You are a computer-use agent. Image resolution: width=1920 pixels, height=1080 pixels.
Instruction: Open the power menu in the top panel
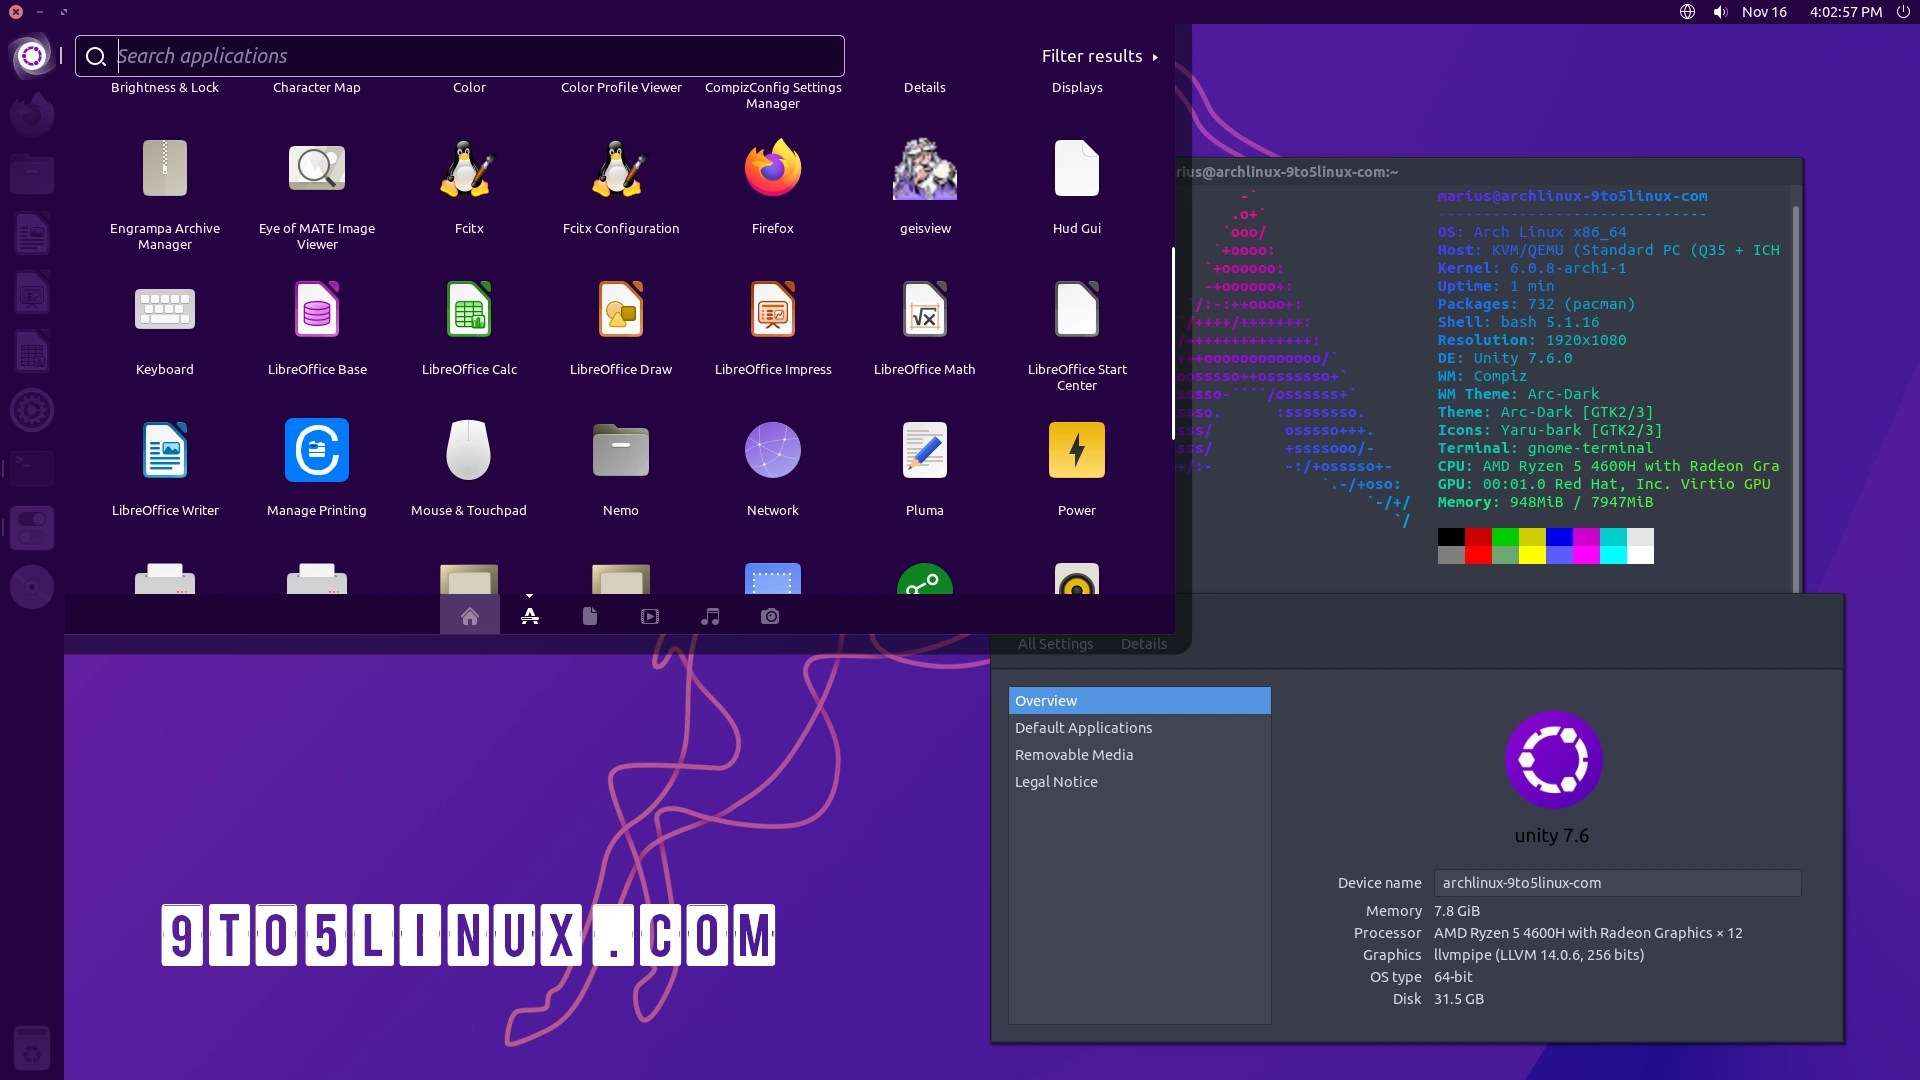[1903, 12]
